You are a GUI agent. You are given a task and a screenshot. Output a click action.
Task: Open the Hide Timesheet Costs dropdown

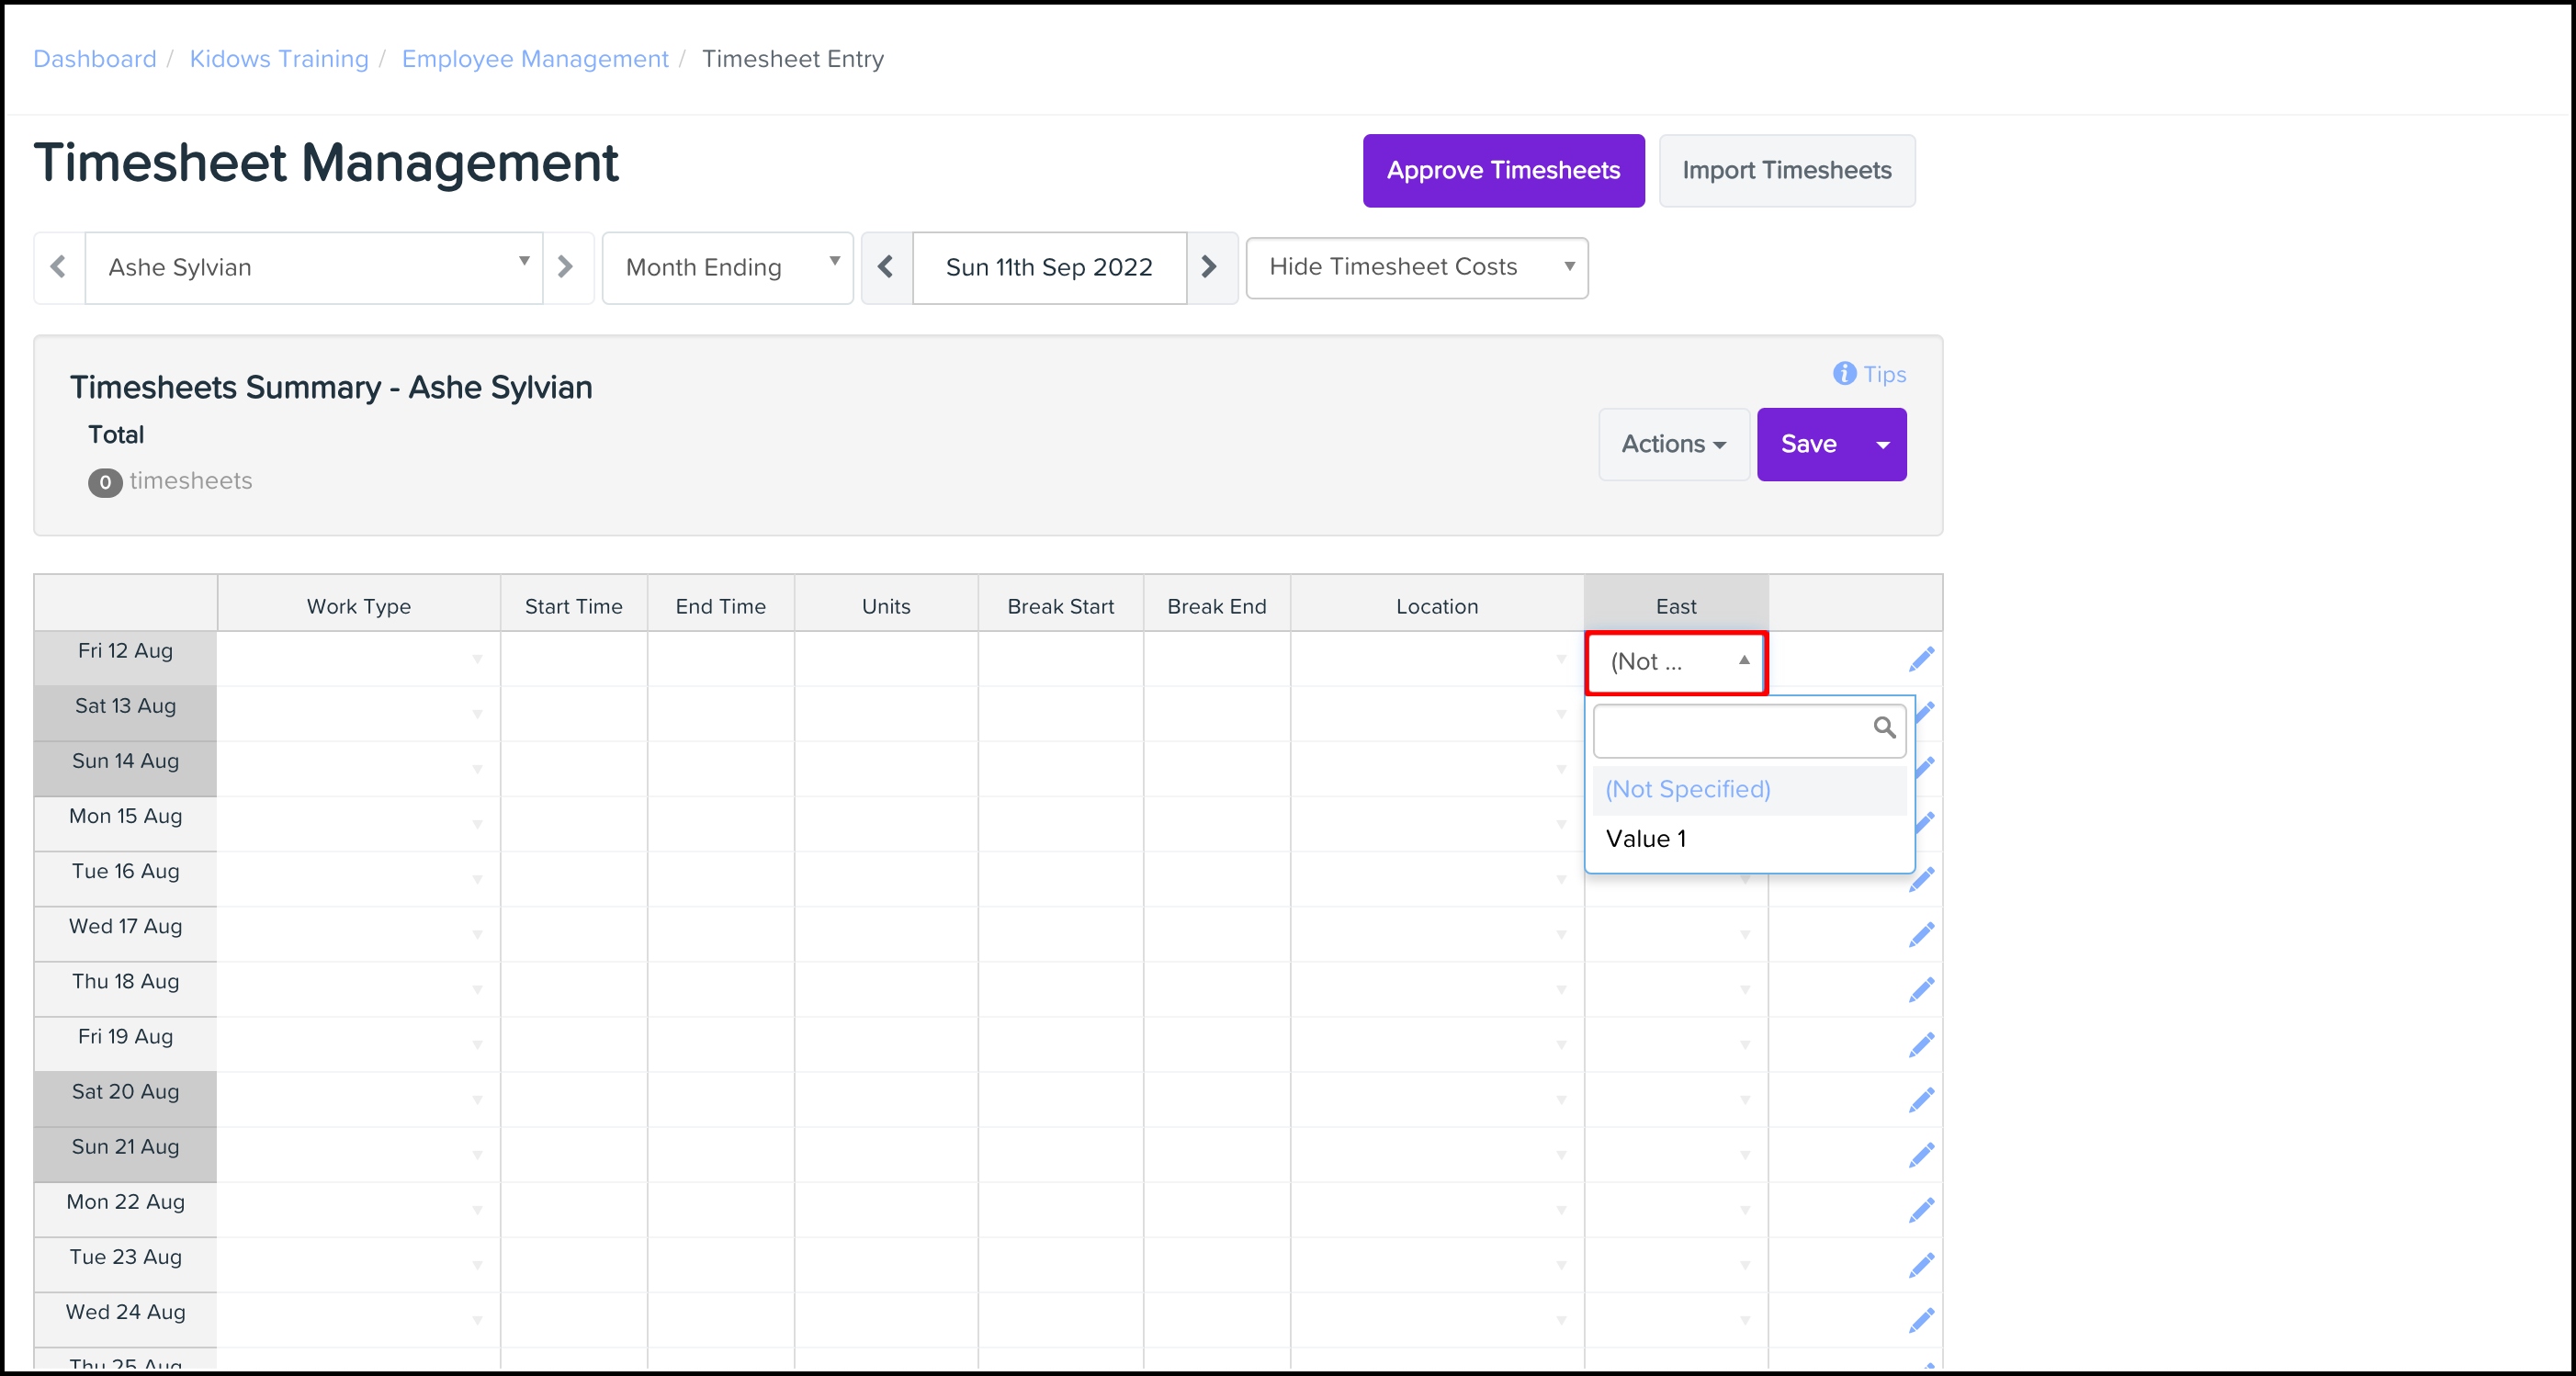1416,267
